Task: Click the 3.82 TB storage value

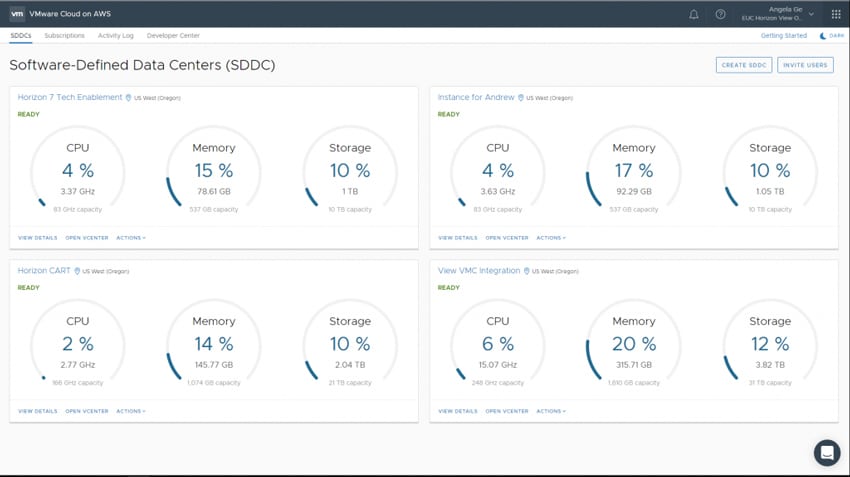Action: (770, 365)
